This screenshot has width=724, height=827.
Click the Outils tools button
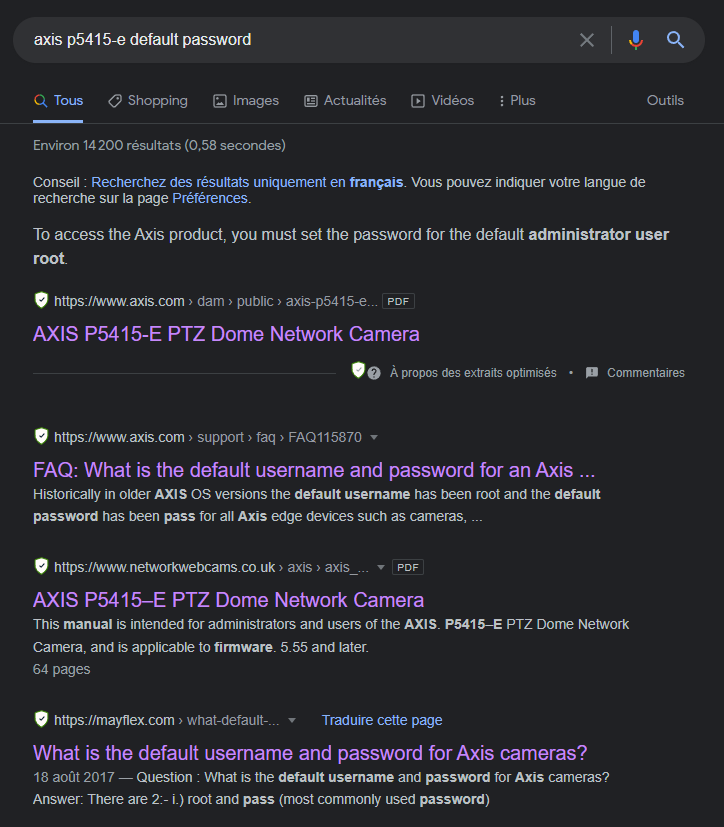(x=665, y=101)
